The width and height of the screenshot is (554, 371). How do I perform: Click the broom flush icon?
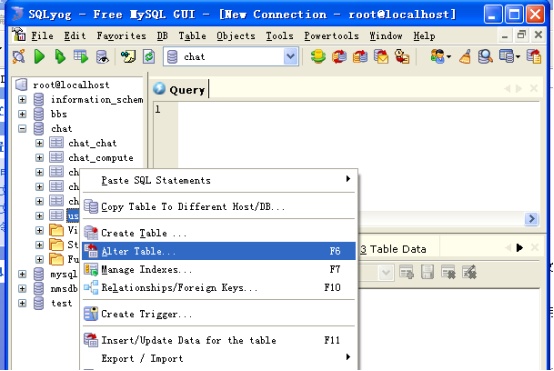(465, 57)
